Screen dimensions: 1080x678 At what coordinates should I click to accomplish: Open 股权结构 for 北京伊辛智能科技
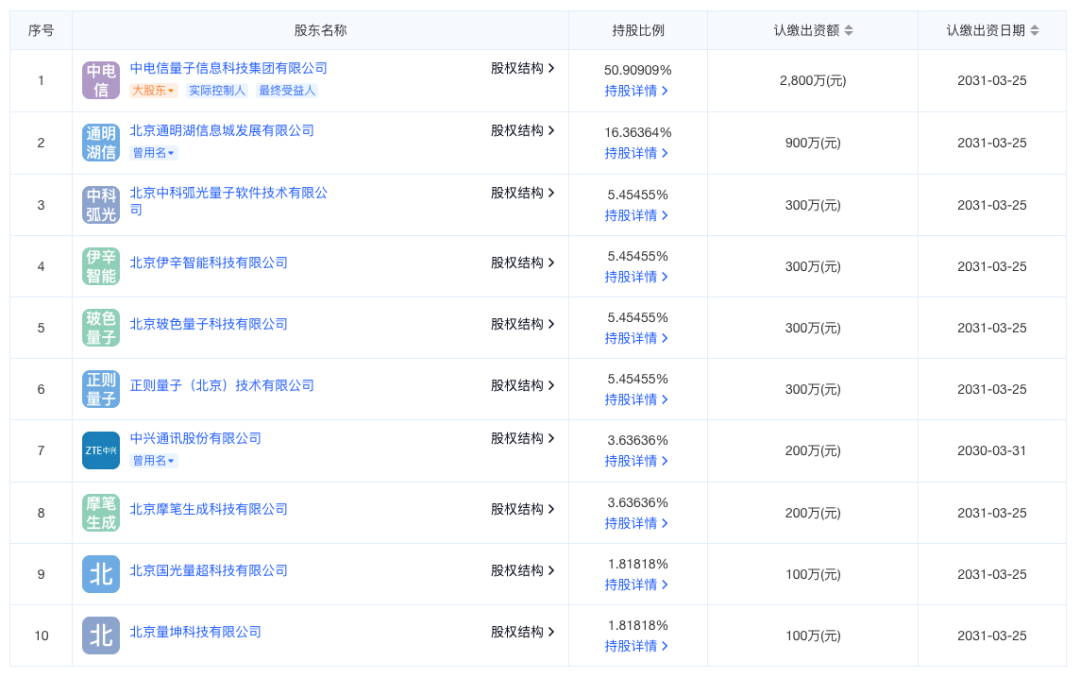[522, 263]
